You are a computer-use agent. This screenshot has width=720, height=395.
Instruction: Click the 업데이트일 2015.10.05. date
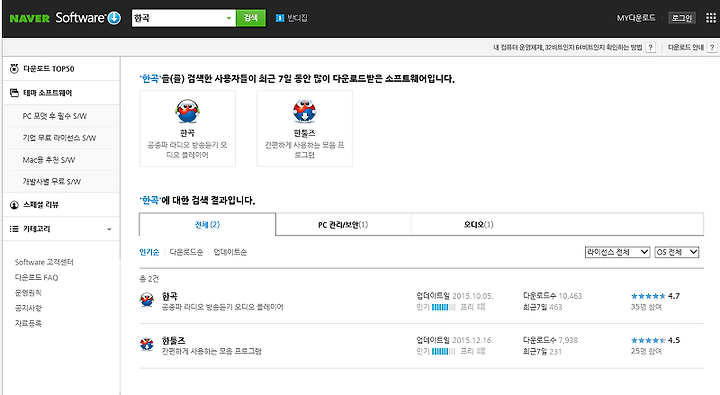tap(472, 296)
